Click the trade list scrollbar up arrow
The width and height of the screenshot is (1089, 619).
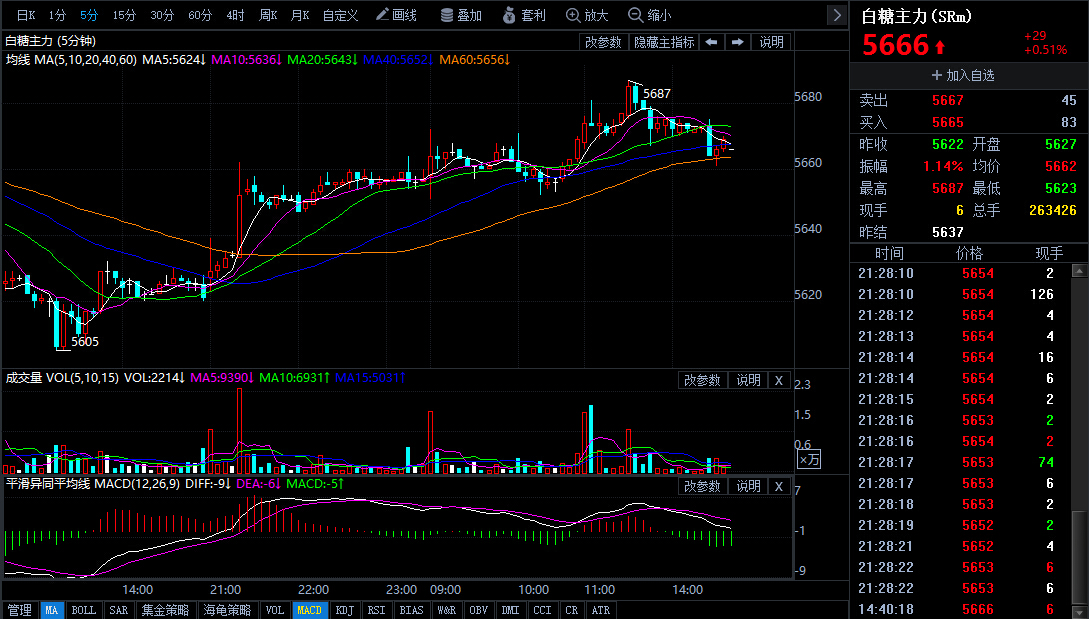[x=1079, y=271]
